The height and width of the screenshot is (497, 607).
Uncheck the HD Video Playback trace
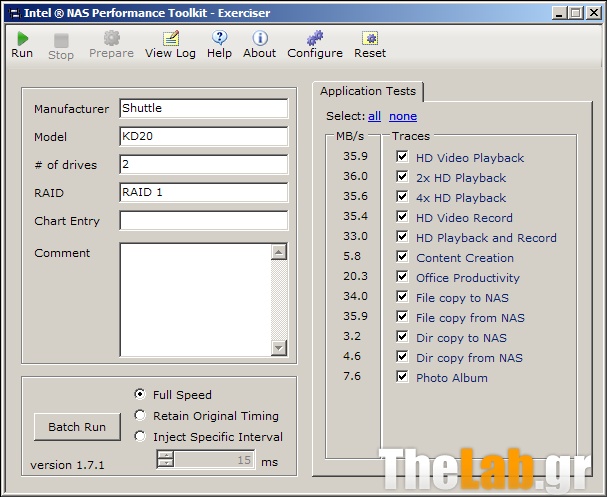point(402,157)
